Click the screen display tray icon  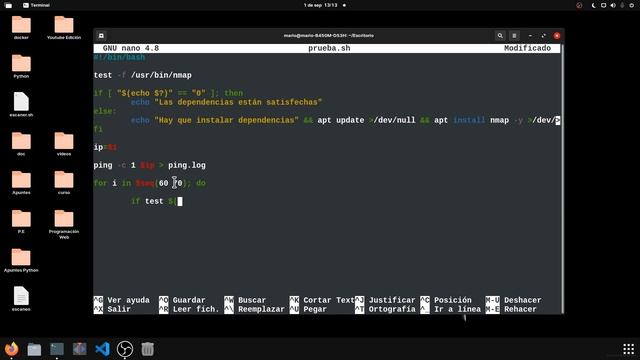pos(603,5)
